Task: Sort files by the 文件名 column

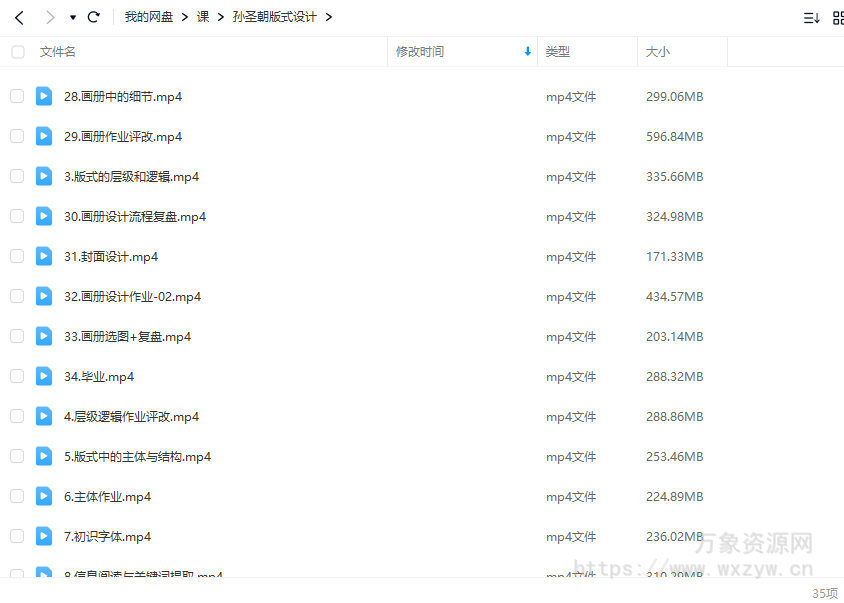Action: [x=56, y=51]
